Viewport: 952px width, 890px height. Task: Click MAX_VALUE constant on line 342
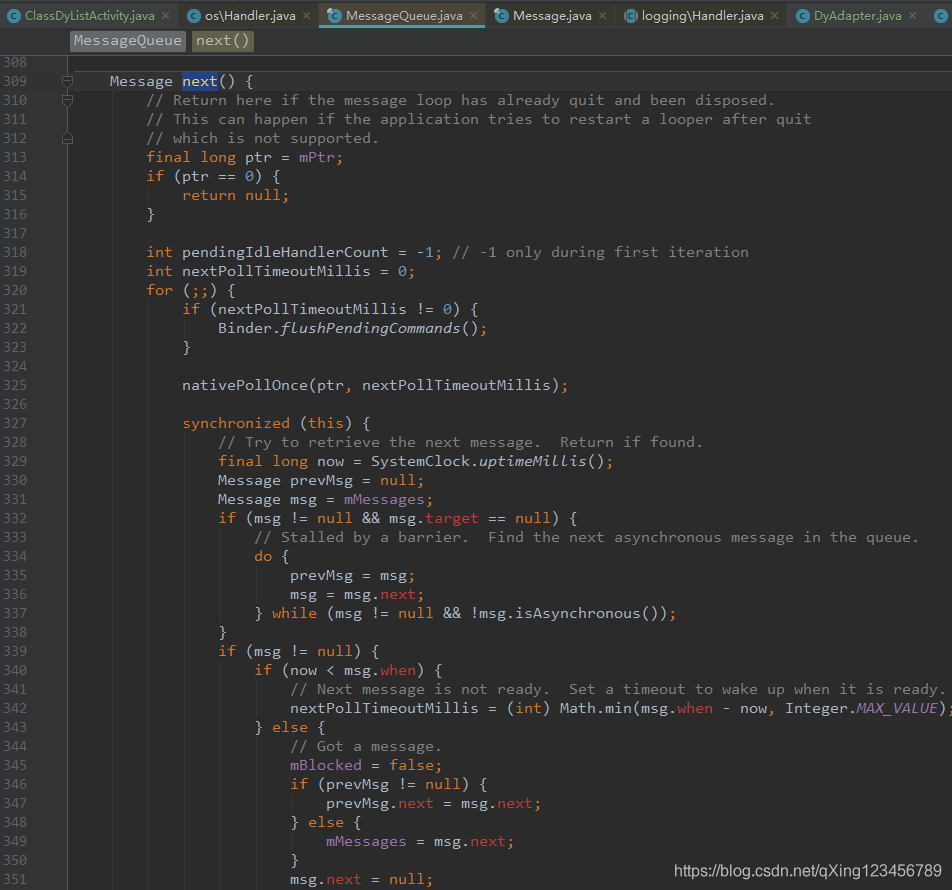897,708
